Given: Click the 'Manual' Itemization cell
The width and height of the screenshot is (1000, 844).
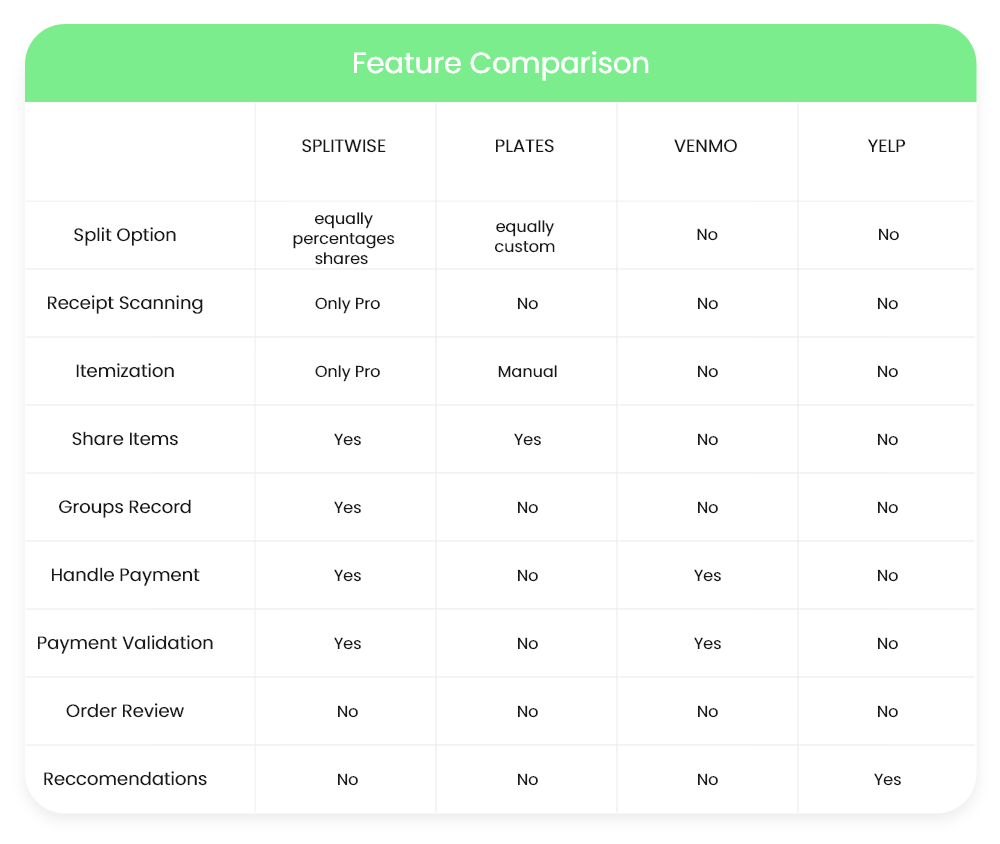Looking at the screenshot, I should tap(527, 372).
